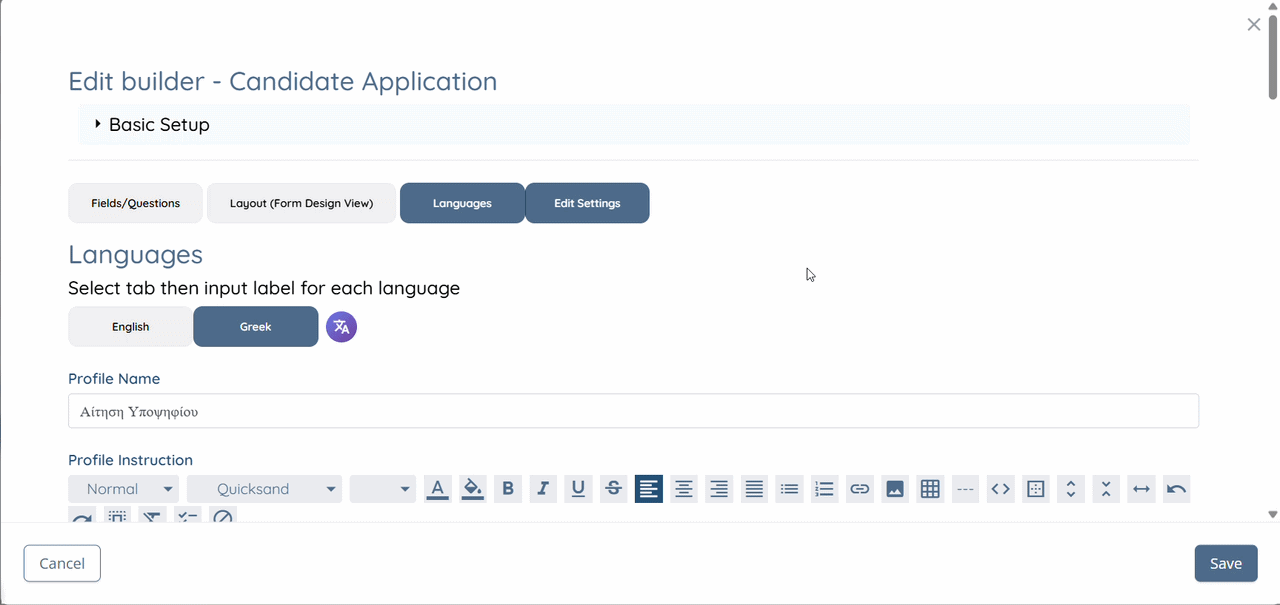The height and width of the screenshot is (605, 1280).
Task: Justify text alignment
Action: 754,489
